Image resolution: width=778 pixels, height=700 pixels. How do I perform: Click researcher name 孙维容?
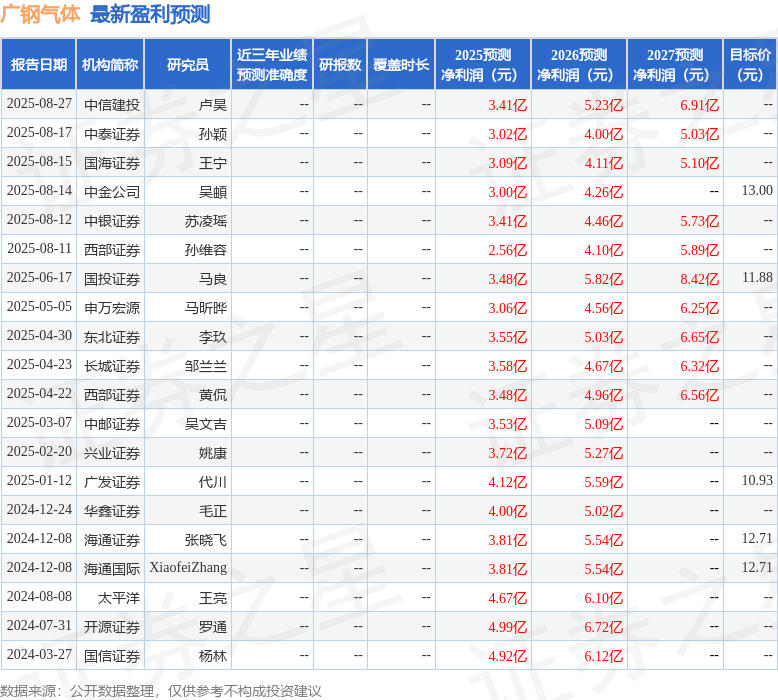206,250
